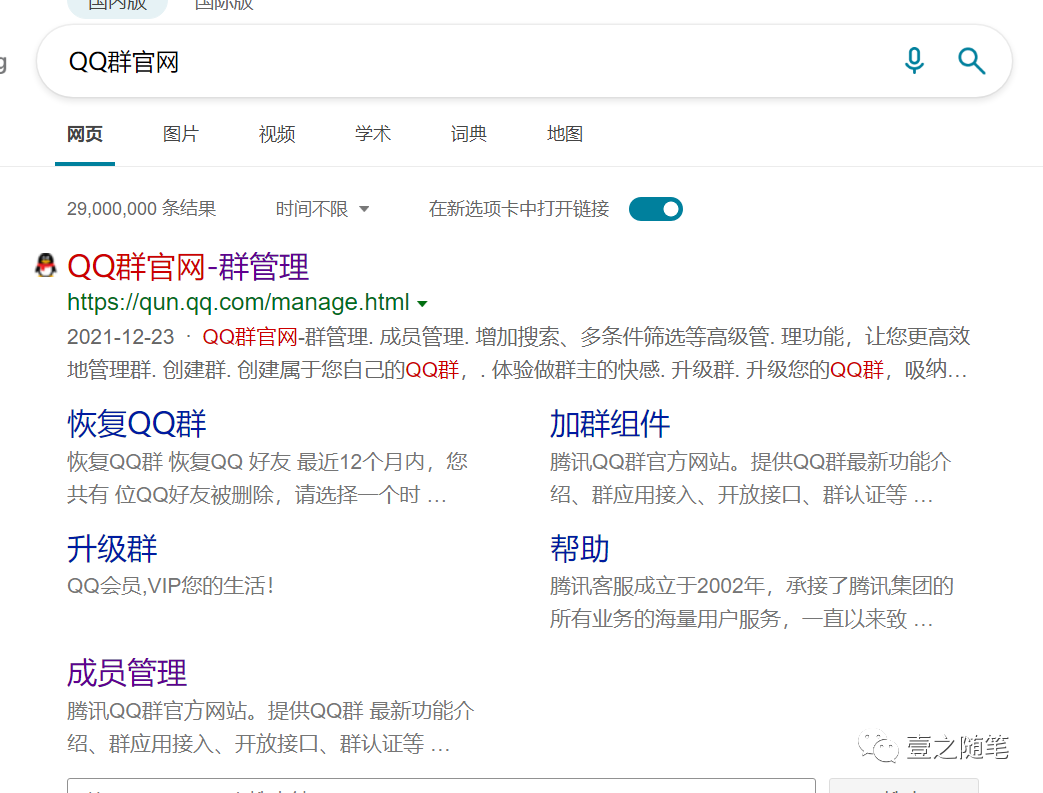Screen dimensions: 1043x793
Task: Open the 加群组件 link
Action: (610, 424)
